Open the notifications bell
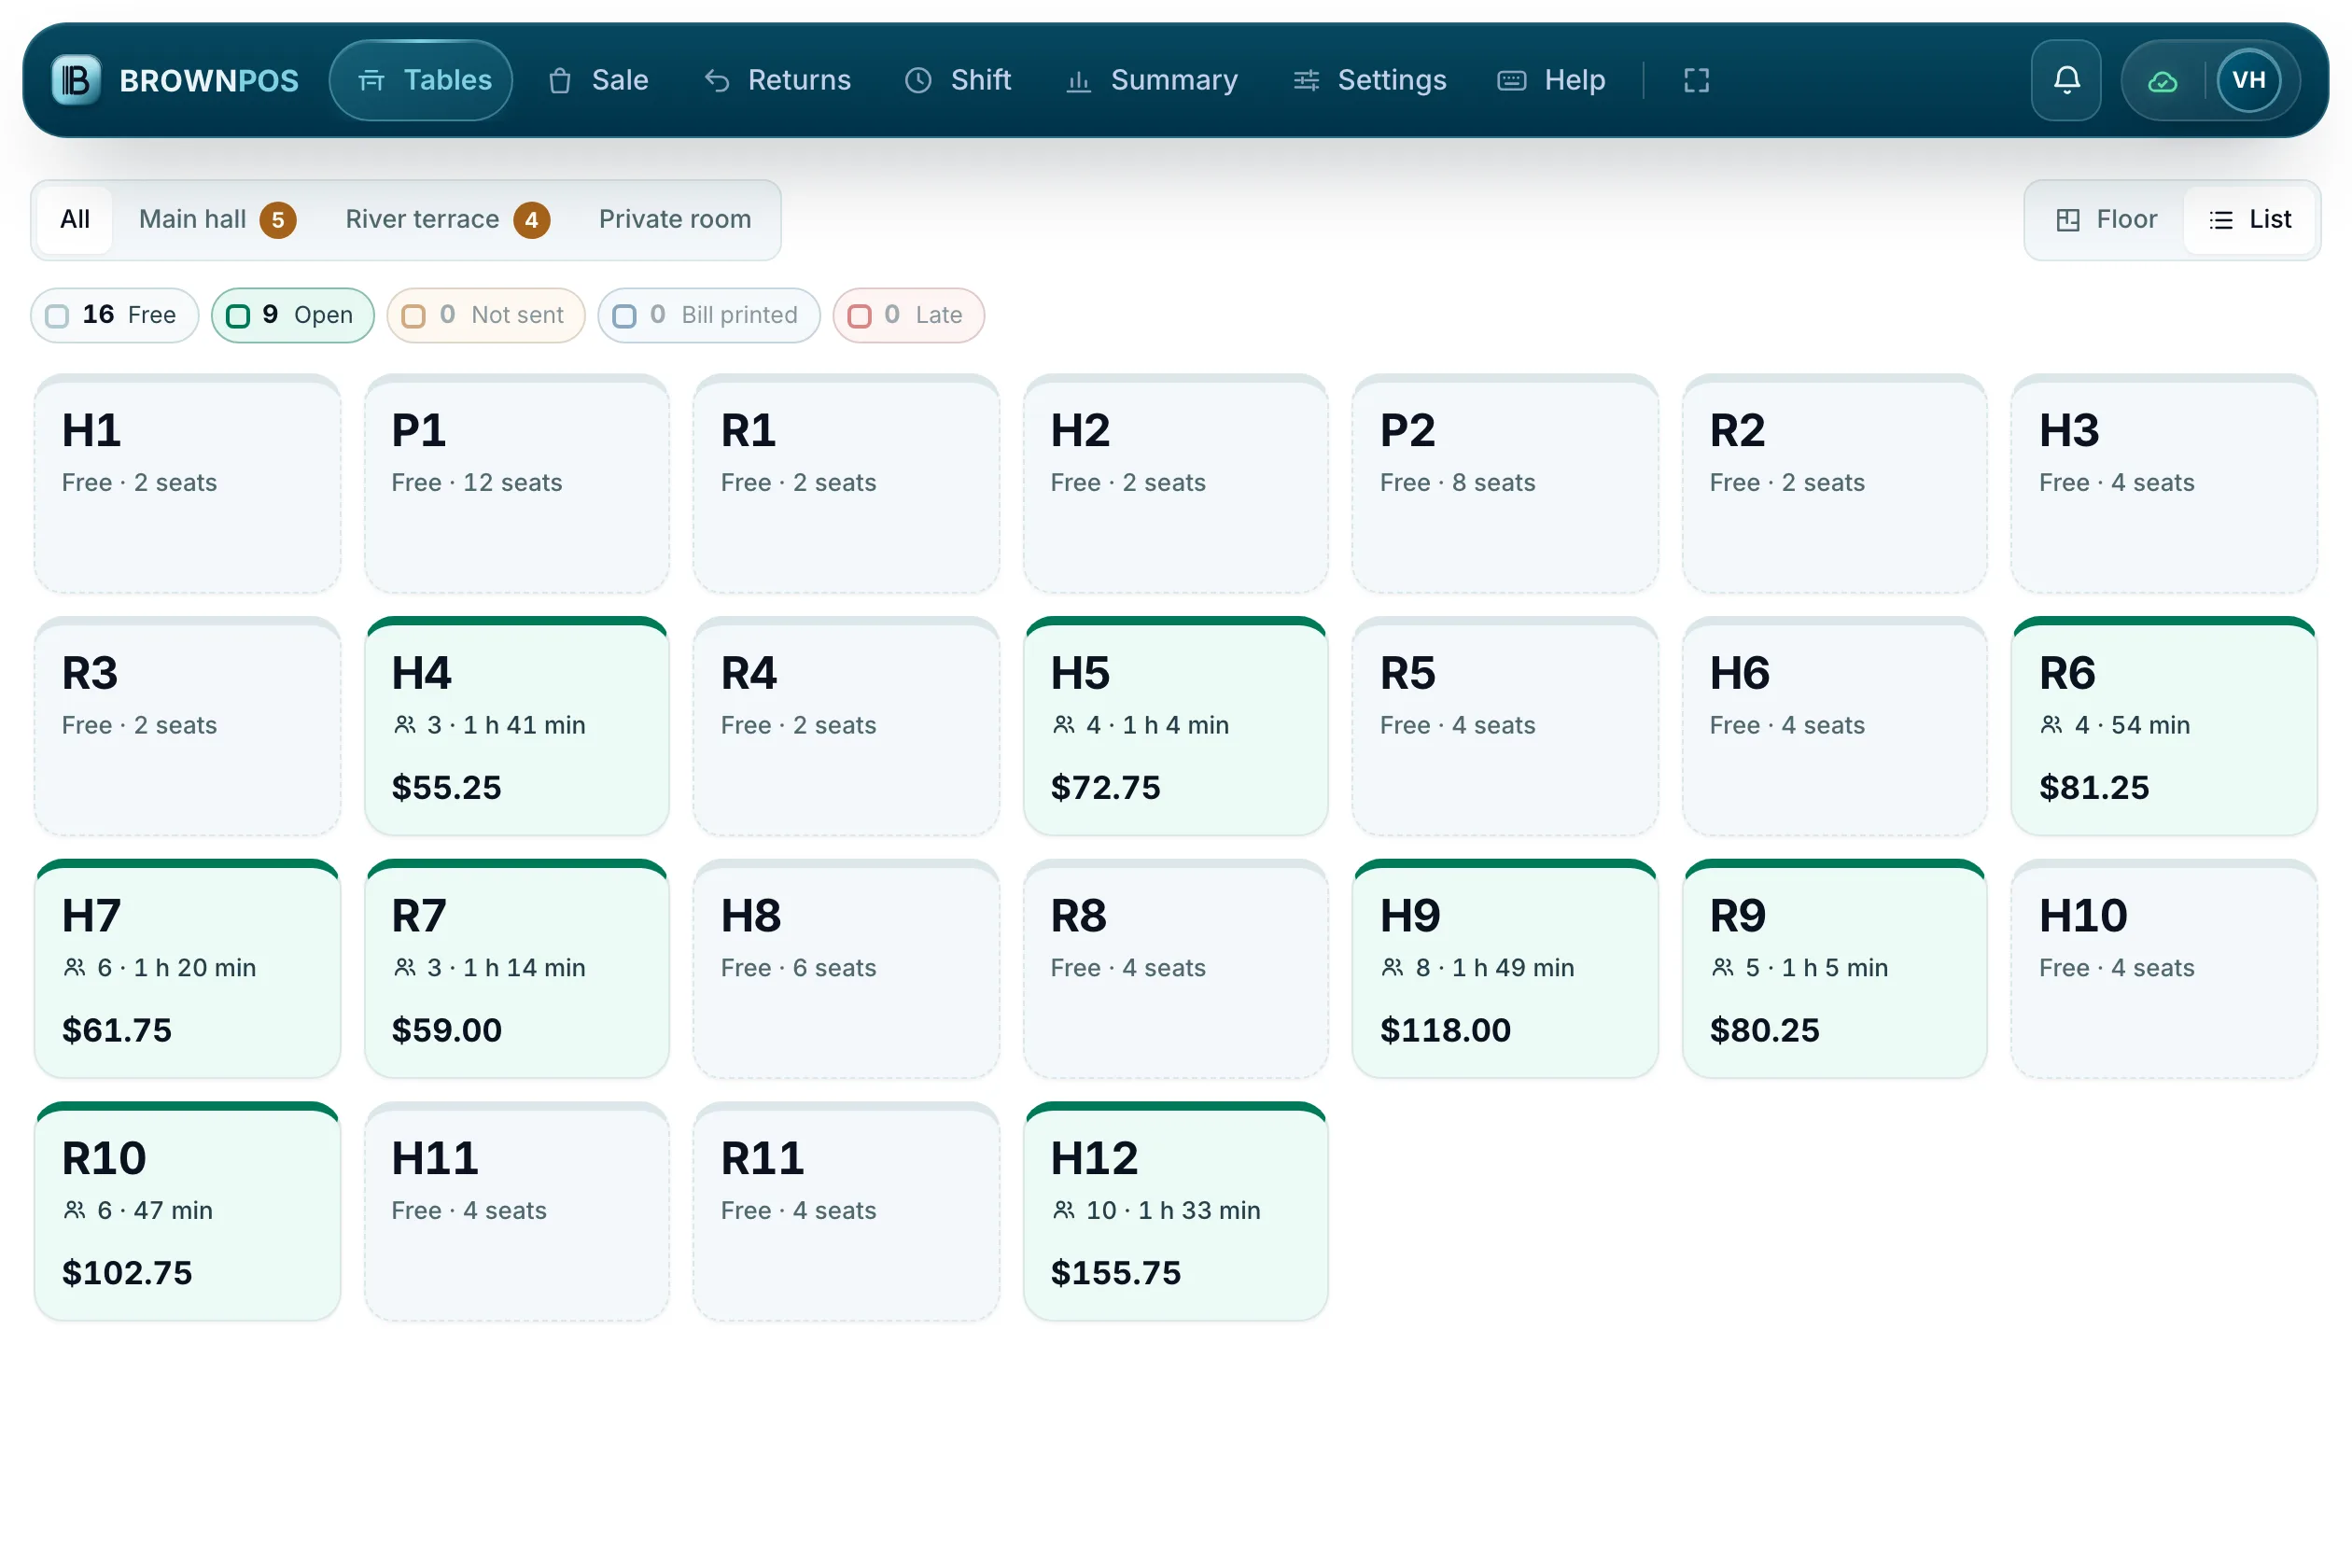 point(2066,80)
